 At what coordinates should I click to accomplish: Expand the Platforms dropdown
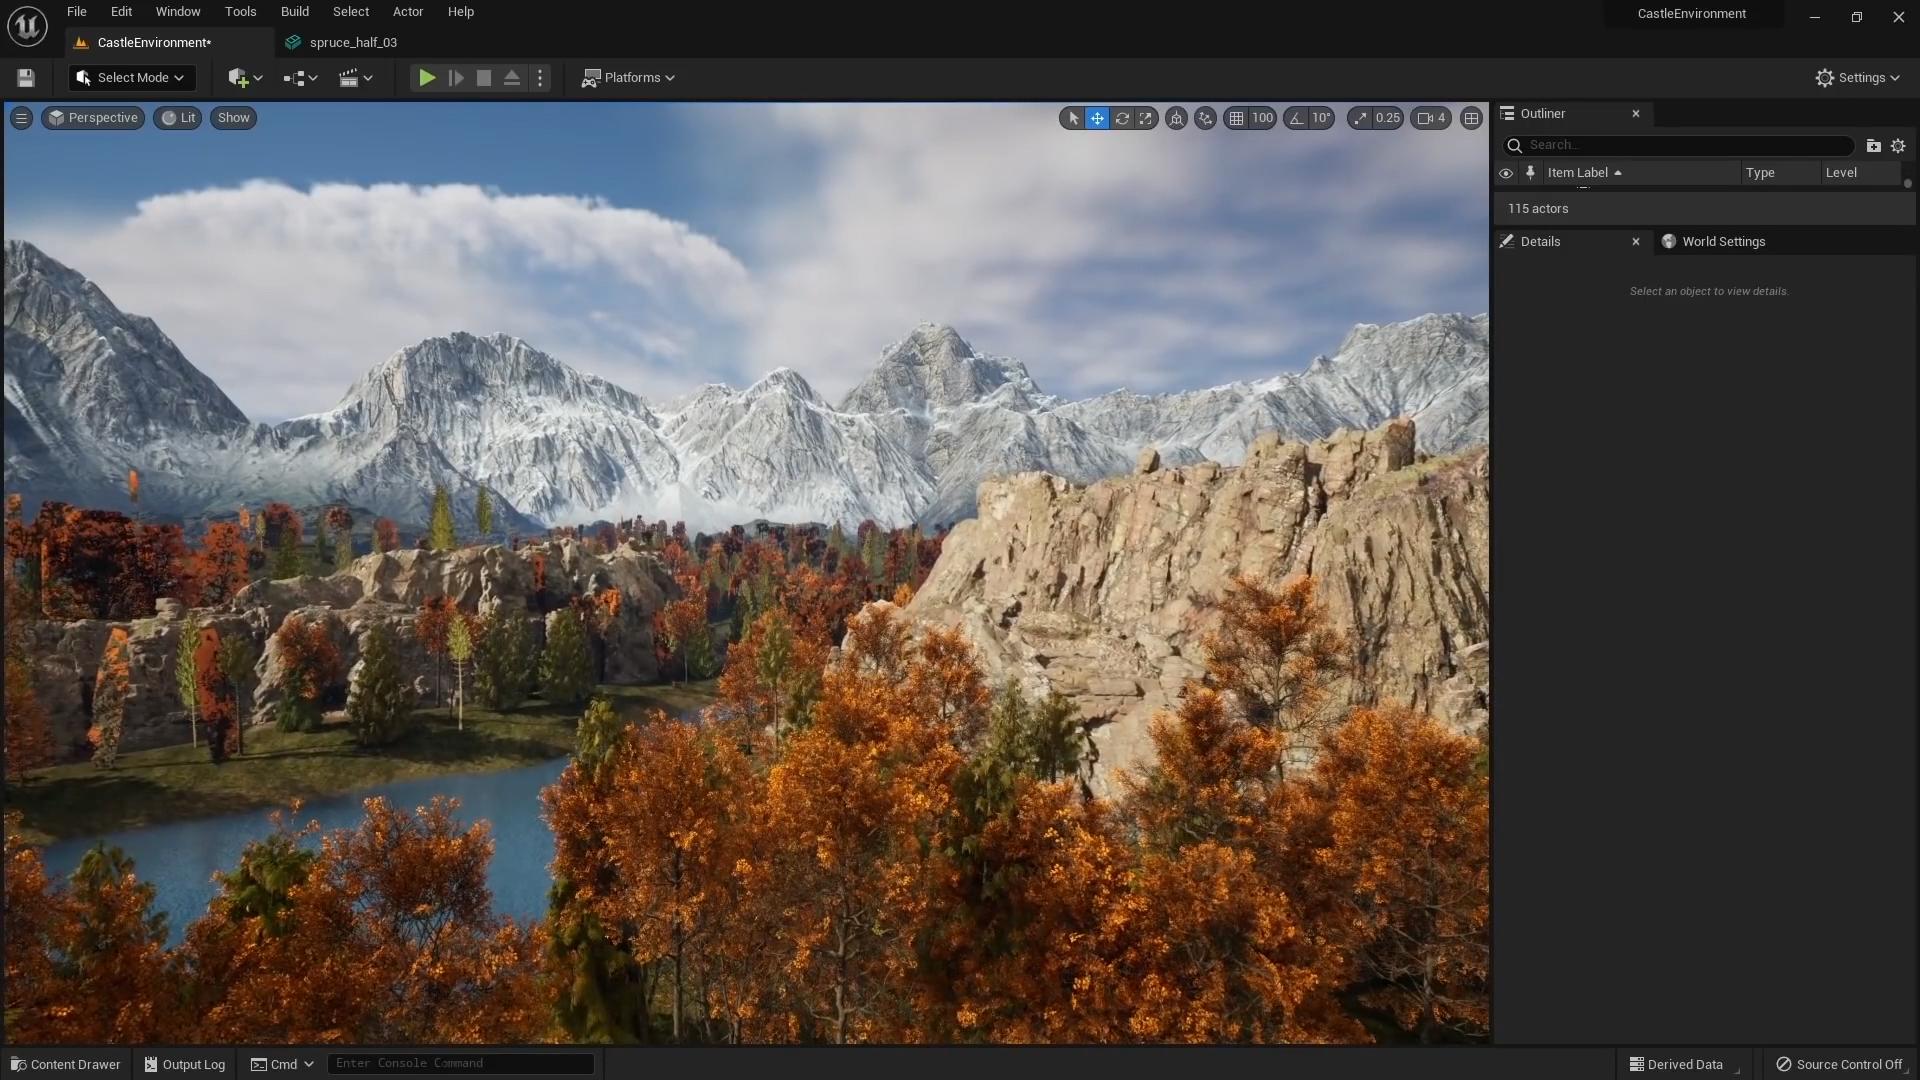click(629, 78)
